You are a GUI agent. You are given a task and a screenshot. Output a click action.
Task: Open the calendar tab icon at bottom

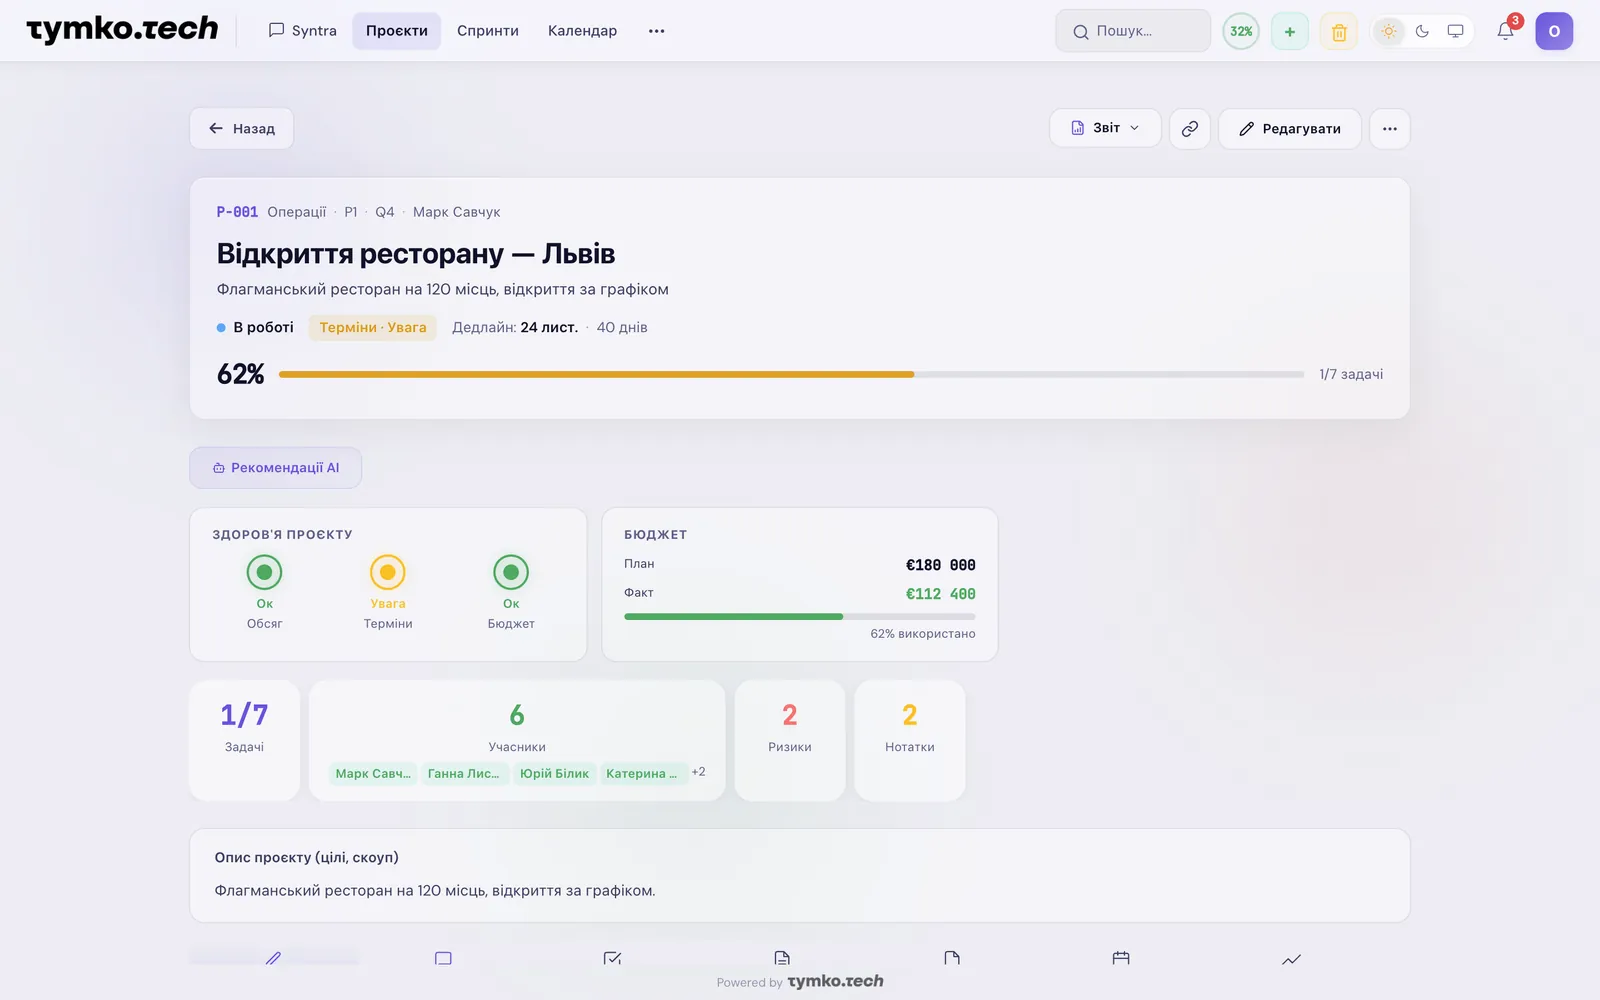(x=1121, y=958)
